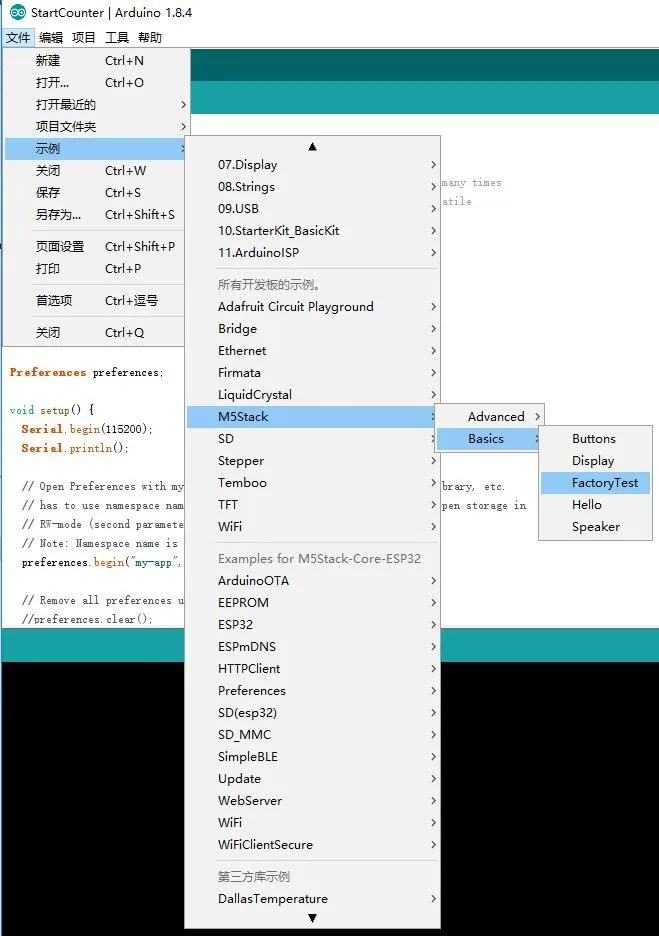Open EEPROM examples submenu

(312, 603)
